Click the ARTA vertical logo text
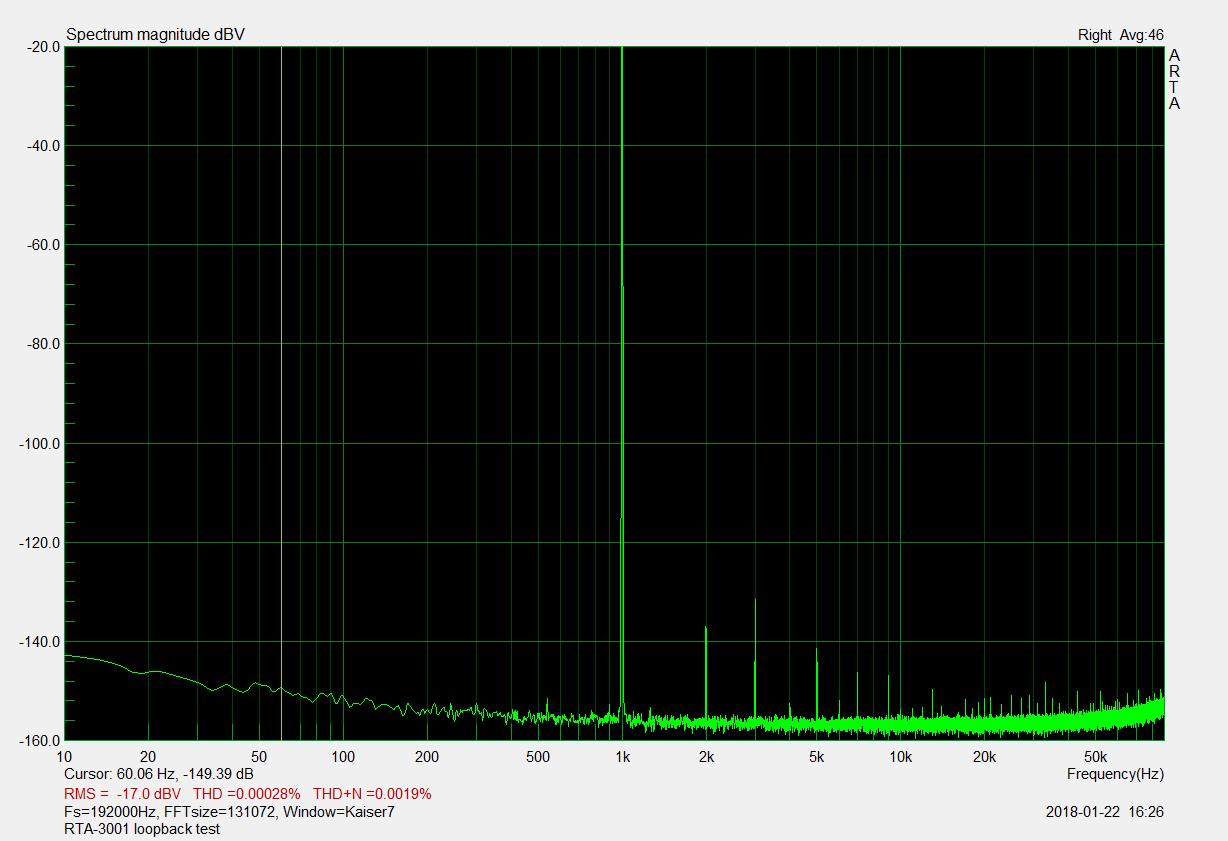The height and width of the screenshot is (841, 1228). point(1174,79)
